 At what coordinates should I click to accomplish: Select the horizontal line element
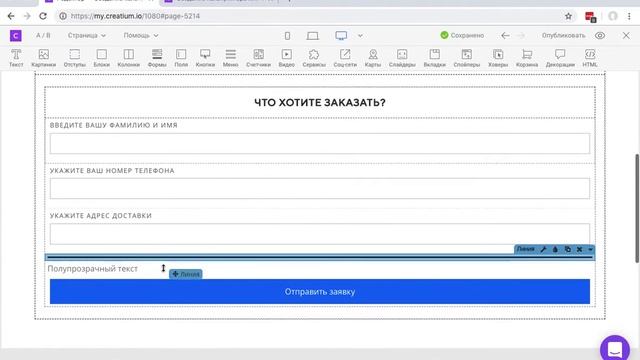tap(320, 257)
